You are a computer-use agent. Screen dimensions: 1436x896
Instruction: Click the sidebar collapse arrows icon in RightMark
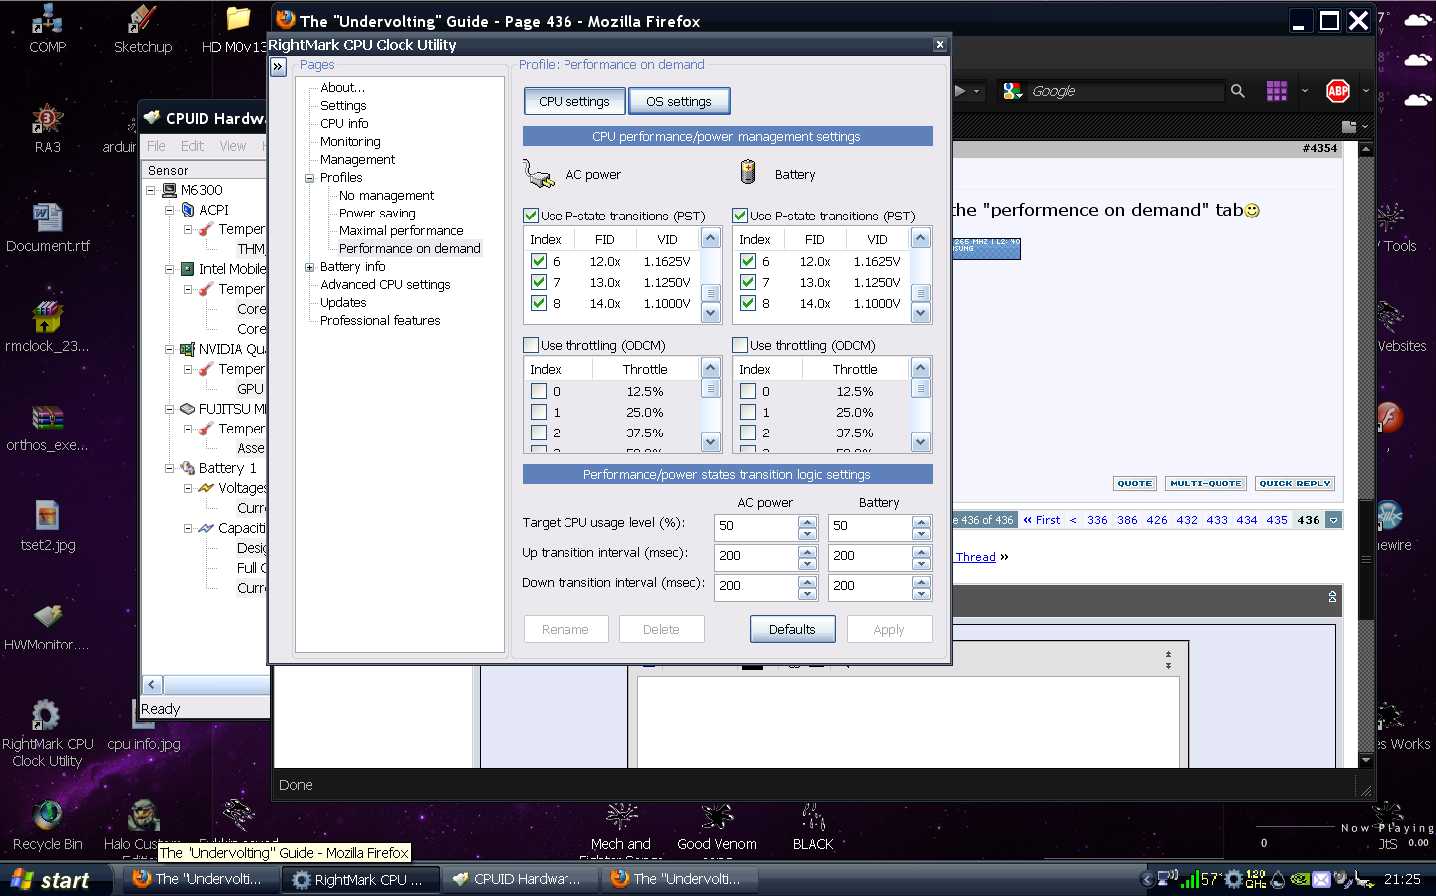[279, 67]
